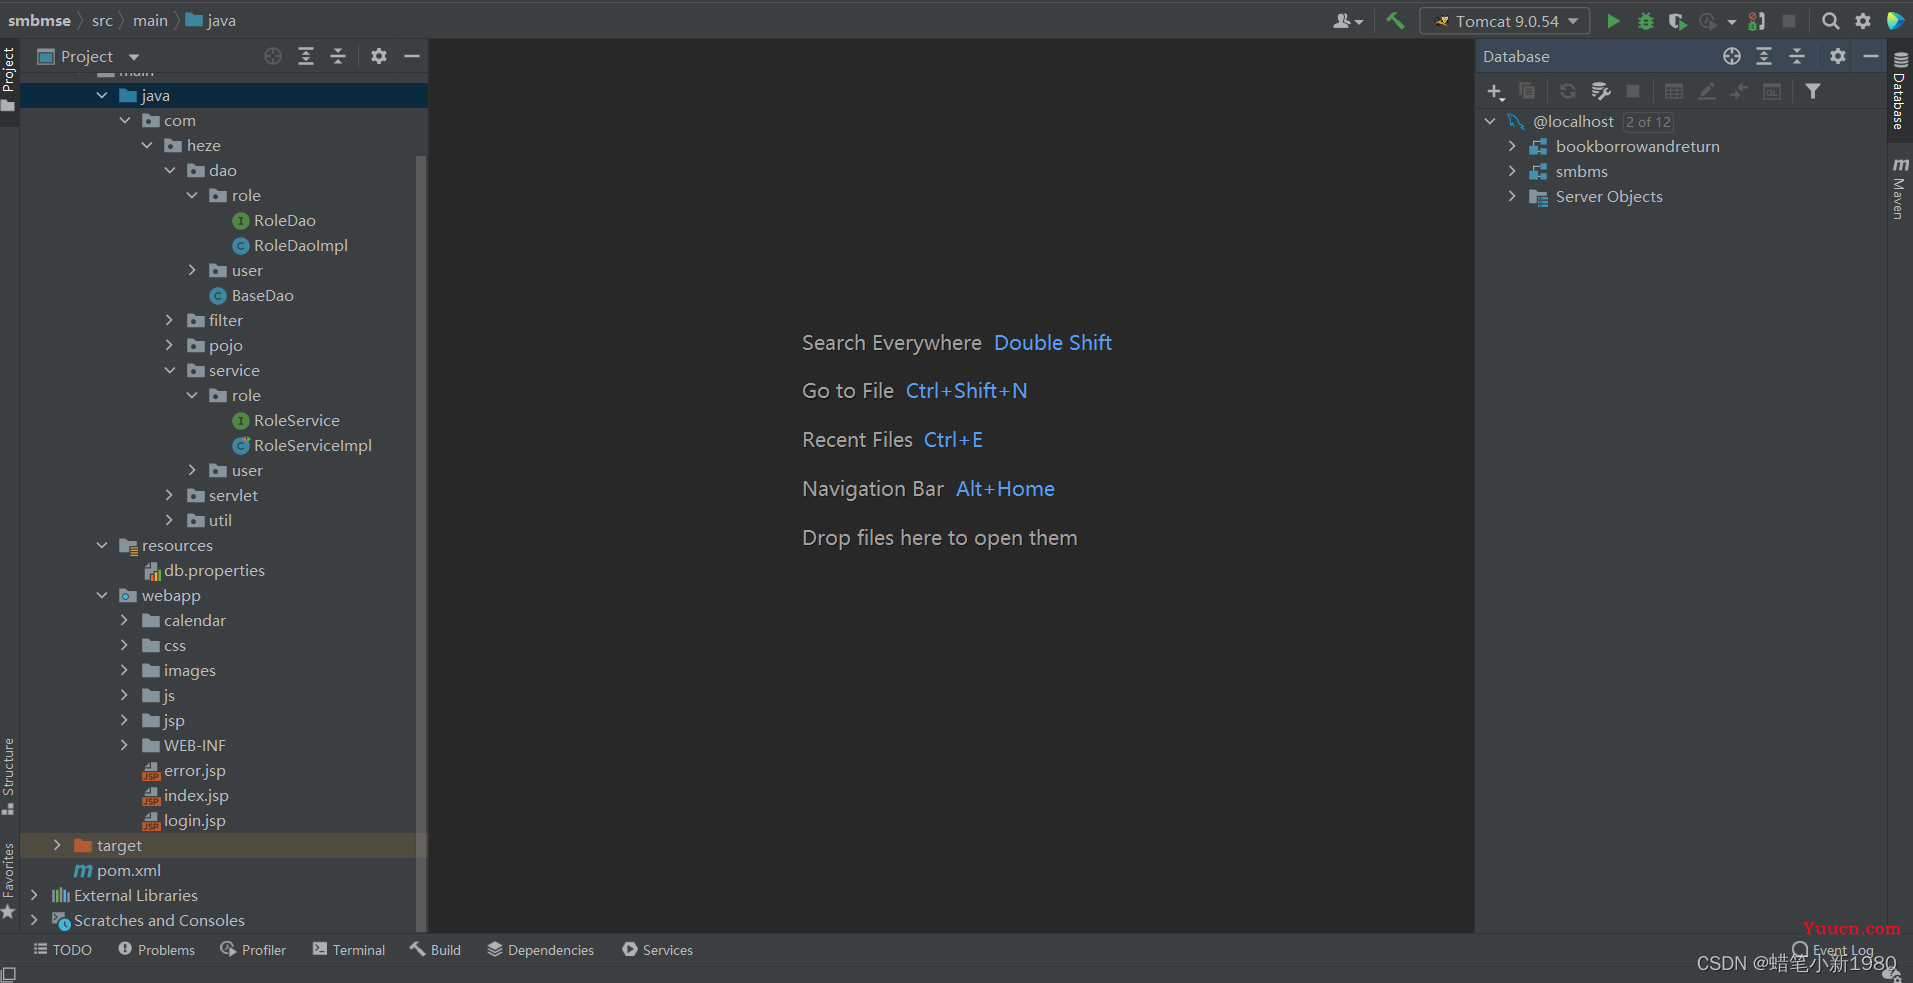The width and height of the screenshot is (1913, 983).
Task: Open Data Source Properties wrench icon
Action: pyautogui.click(x=1600, y=91)
